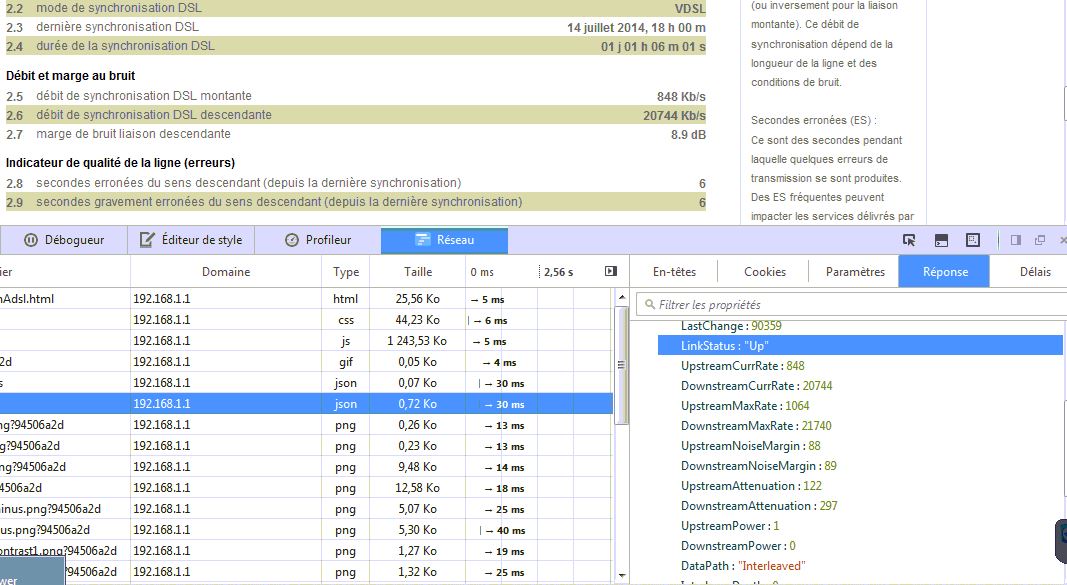1067x585 pixels.
Task: Dock developer tools to side
Action: [x=1016, y=240]
